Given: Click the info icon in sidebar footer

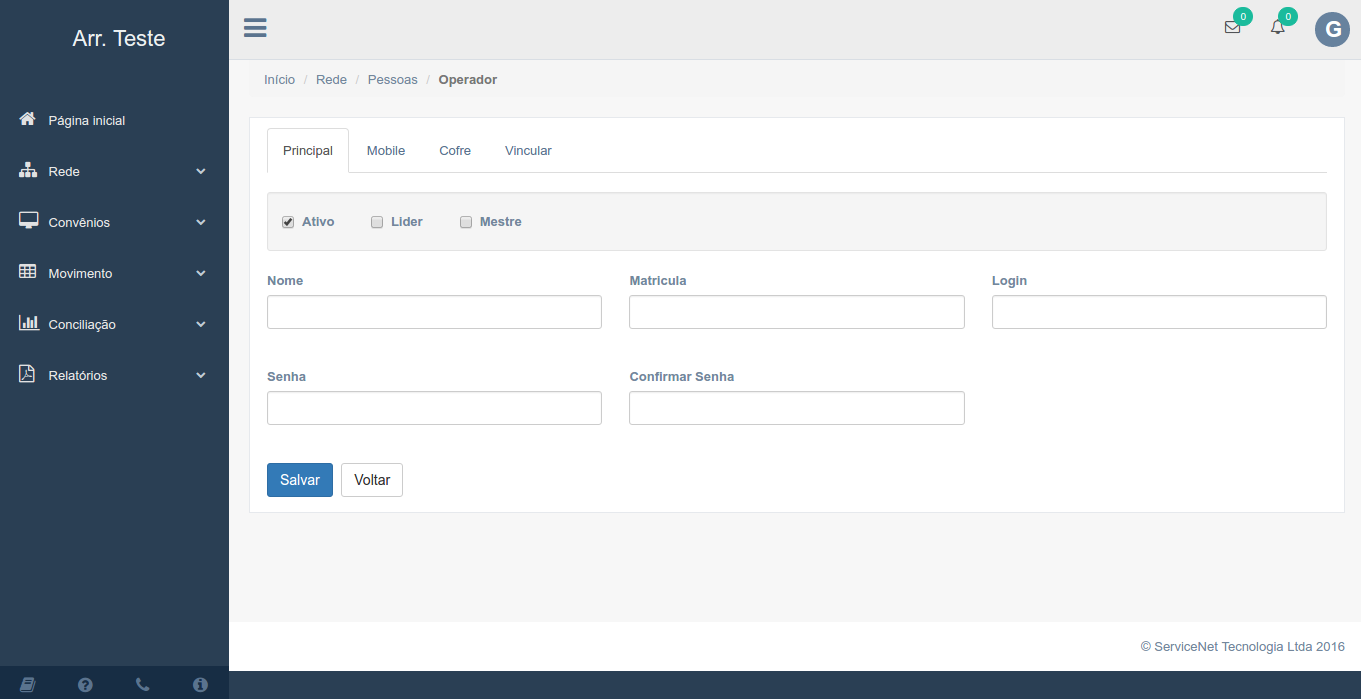Looking at the screenshot, I should (x=200, y=685).
